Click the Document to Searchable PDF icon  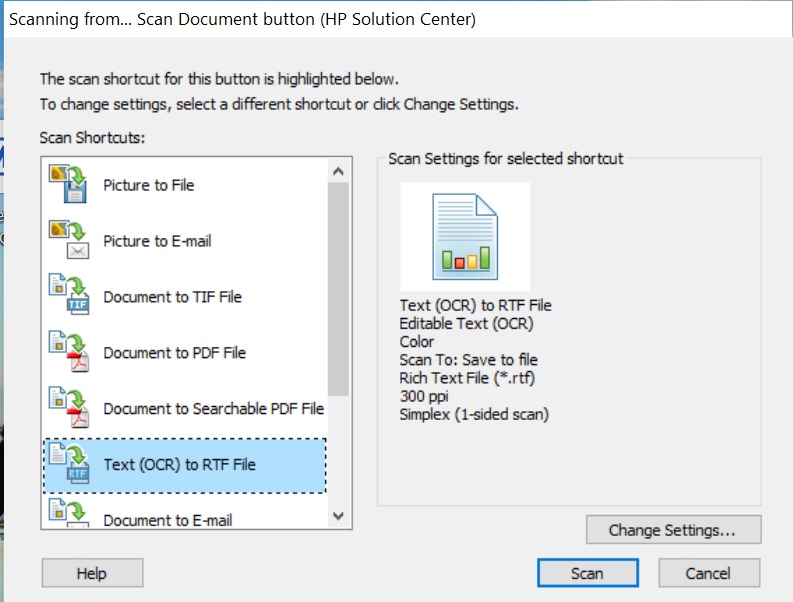[x=69, y=409]
